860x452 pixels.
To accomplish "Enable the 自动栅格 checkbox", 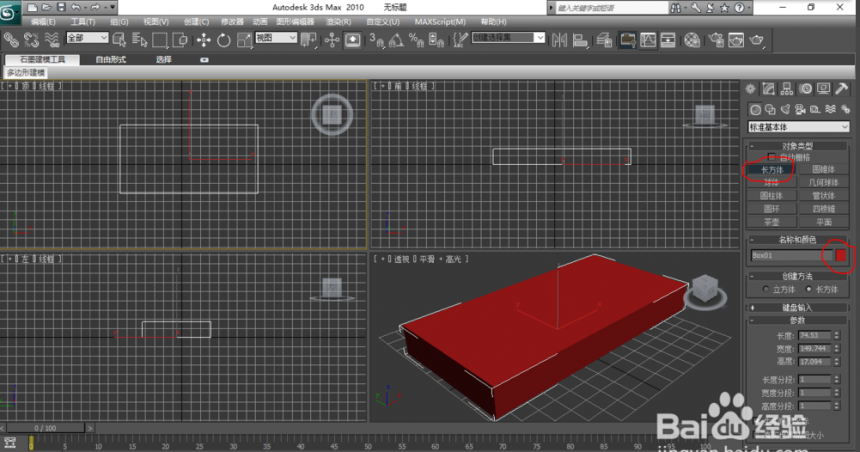I will point(772,157).
